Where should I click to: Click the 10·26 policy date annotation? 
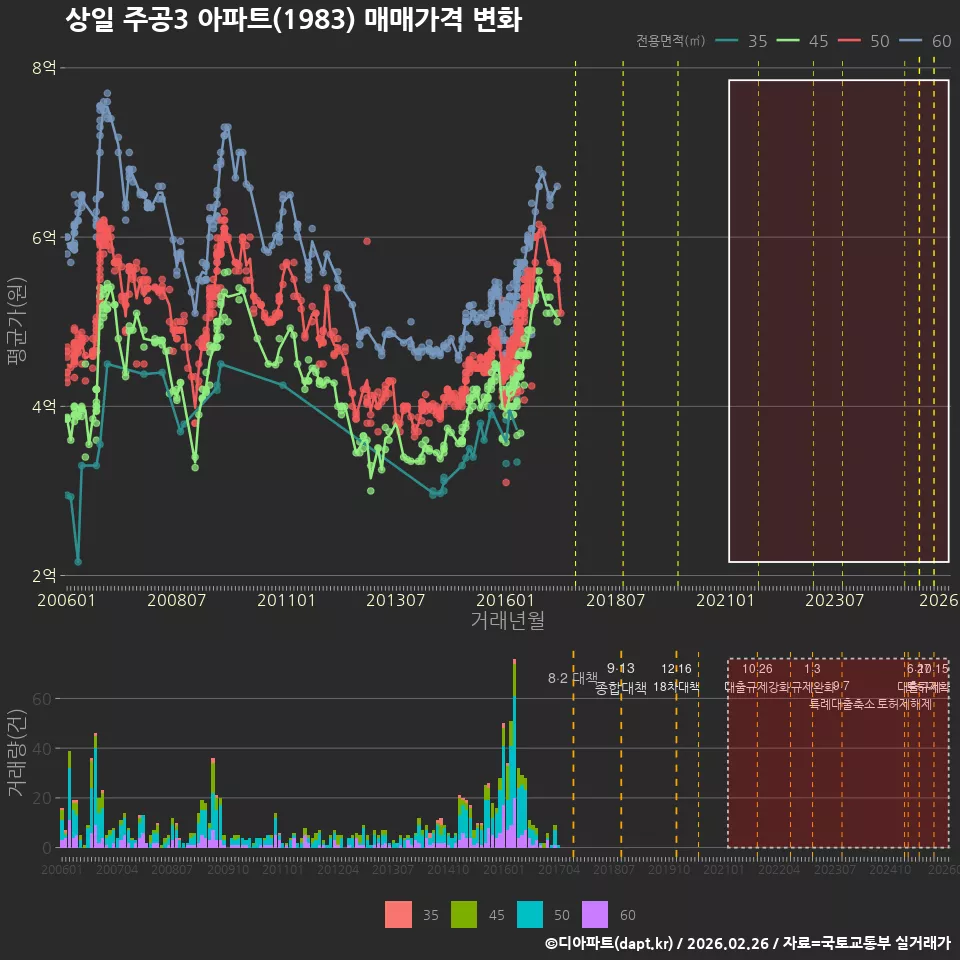point(757,669)
